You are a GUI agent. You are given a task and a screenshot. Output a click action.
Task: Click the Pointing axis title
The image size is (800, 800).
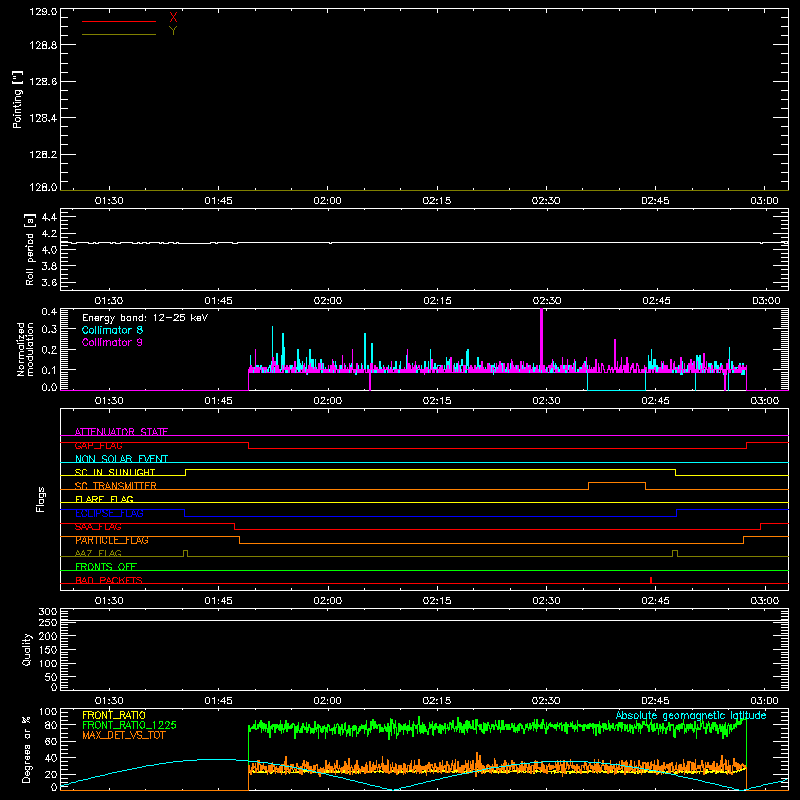coord(18,99)
